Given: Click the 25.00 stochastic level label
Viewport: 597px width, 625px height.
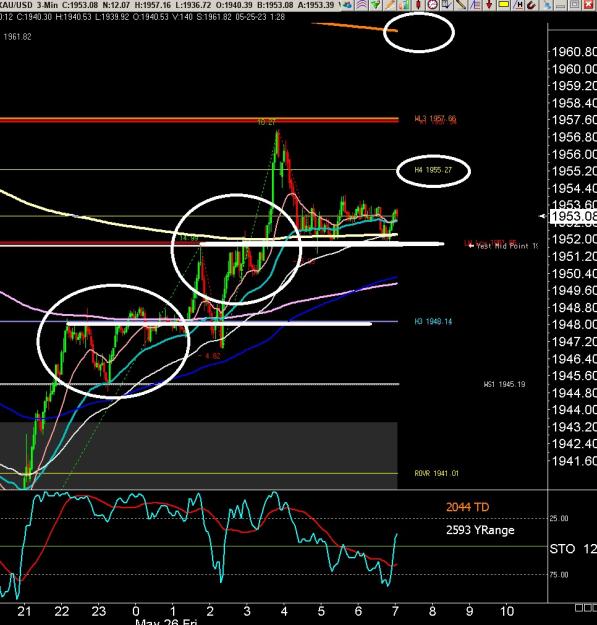Looking at the screenshot, I should [x=559, y=518].
